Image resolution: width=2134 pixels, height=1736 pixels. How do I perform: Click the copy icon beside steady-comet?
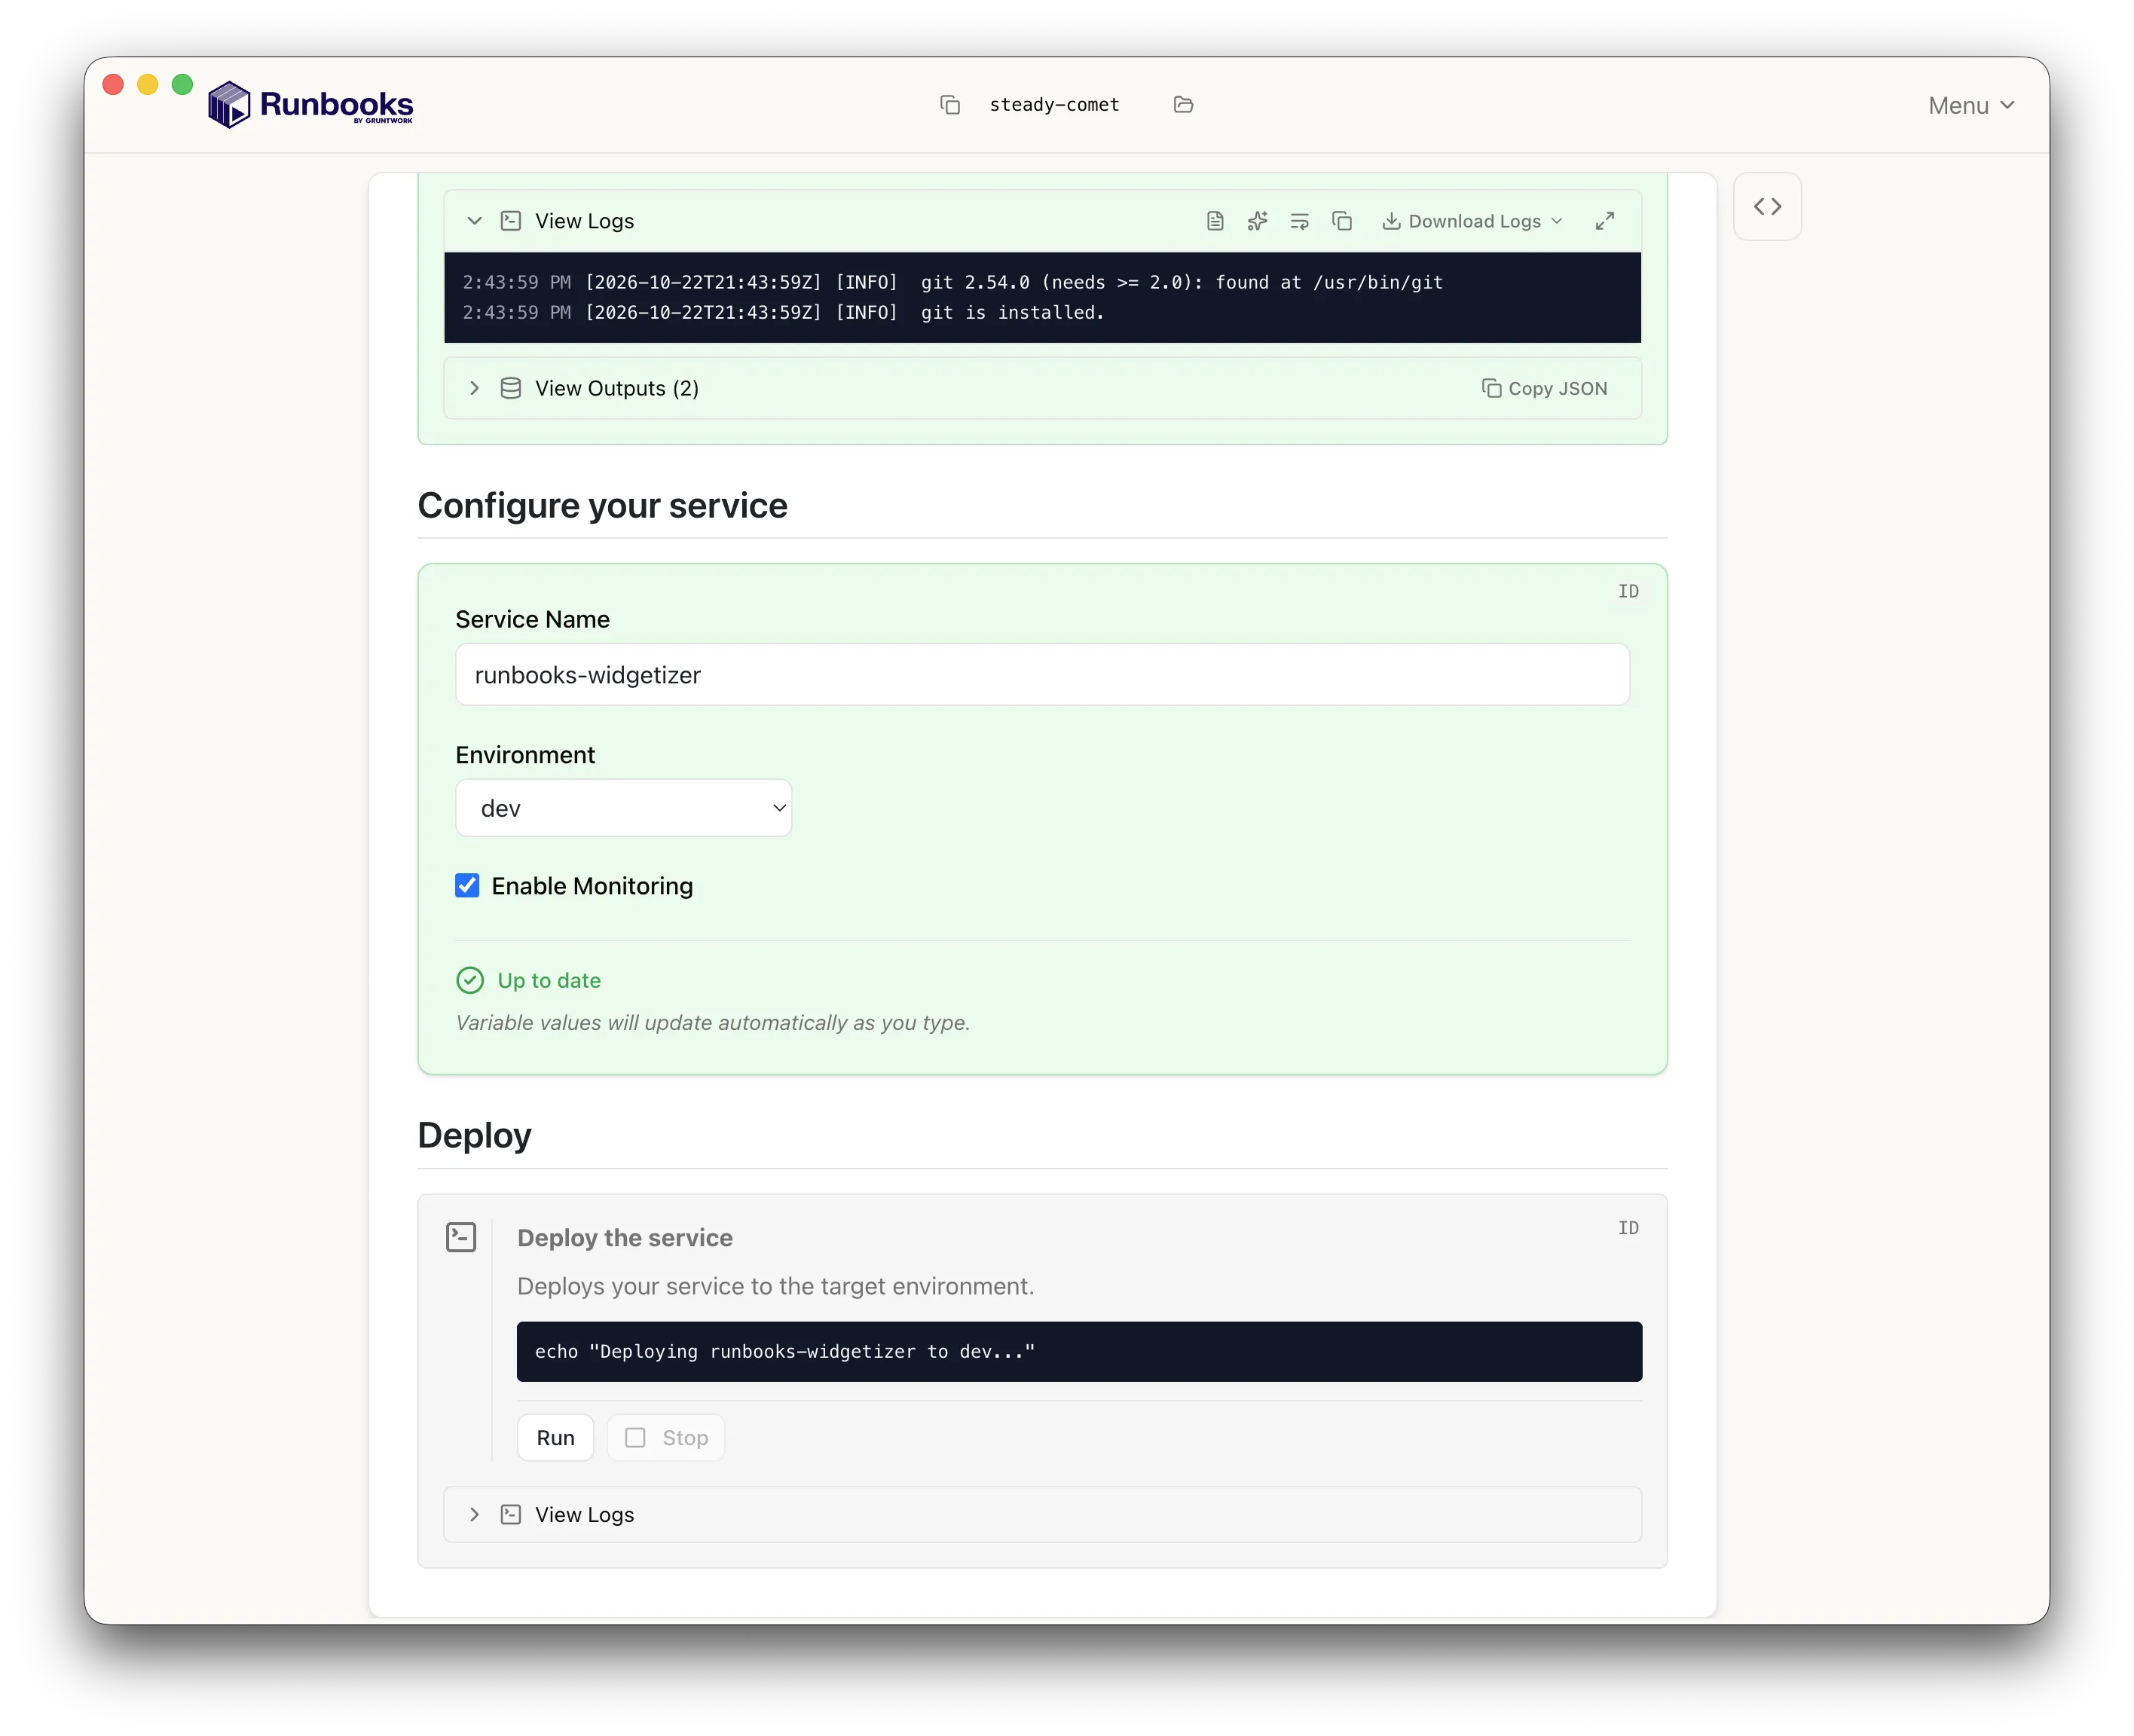click(950, 105)
